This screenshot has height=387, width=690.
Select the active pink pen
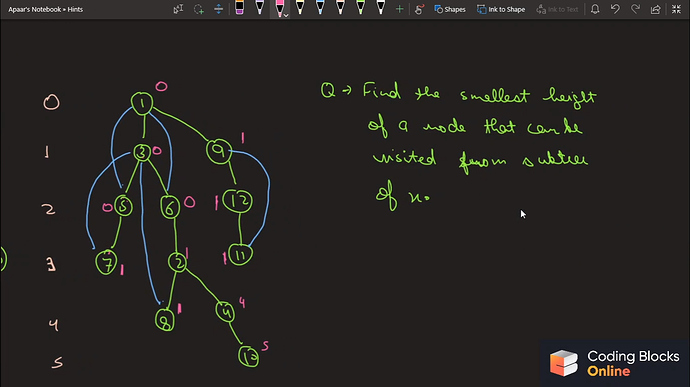tap(279, 8)
